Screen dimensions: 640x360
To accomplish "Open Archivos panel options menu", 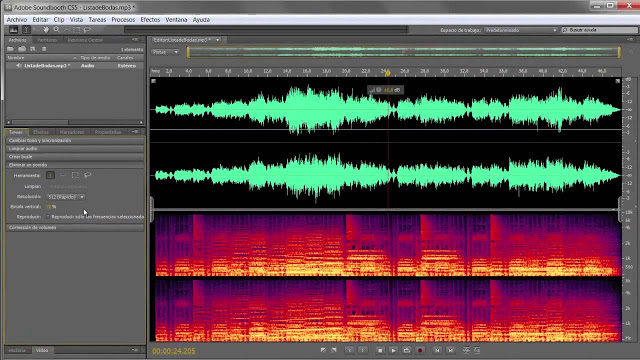I will click(x=135, y=40).
